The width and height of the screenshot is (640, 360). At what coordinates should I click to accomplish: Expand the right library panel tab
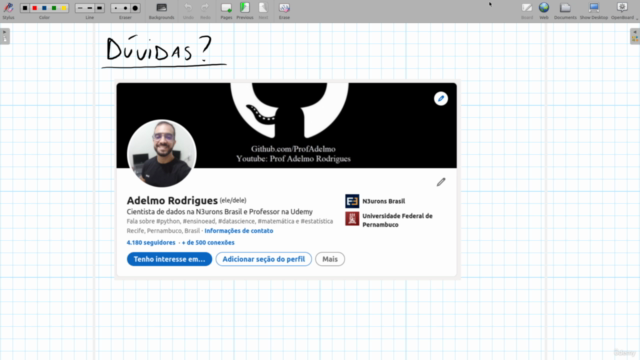(635, 36)
